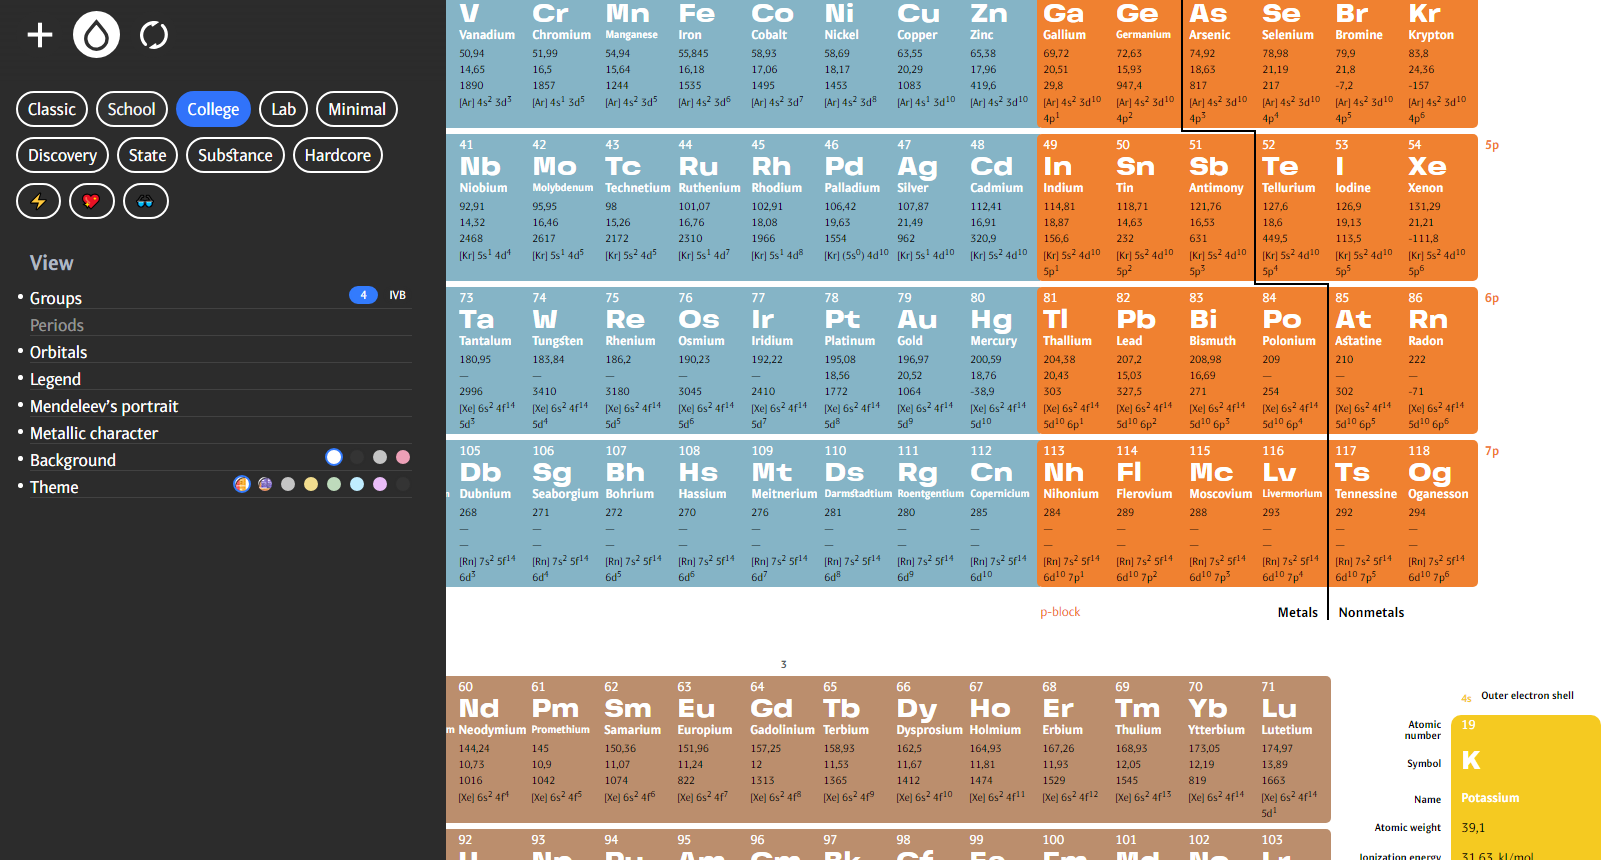The width and height of the screenshot is (1608, 860).
Task: Toggle the Metallic character option
Action: point(94,433)
